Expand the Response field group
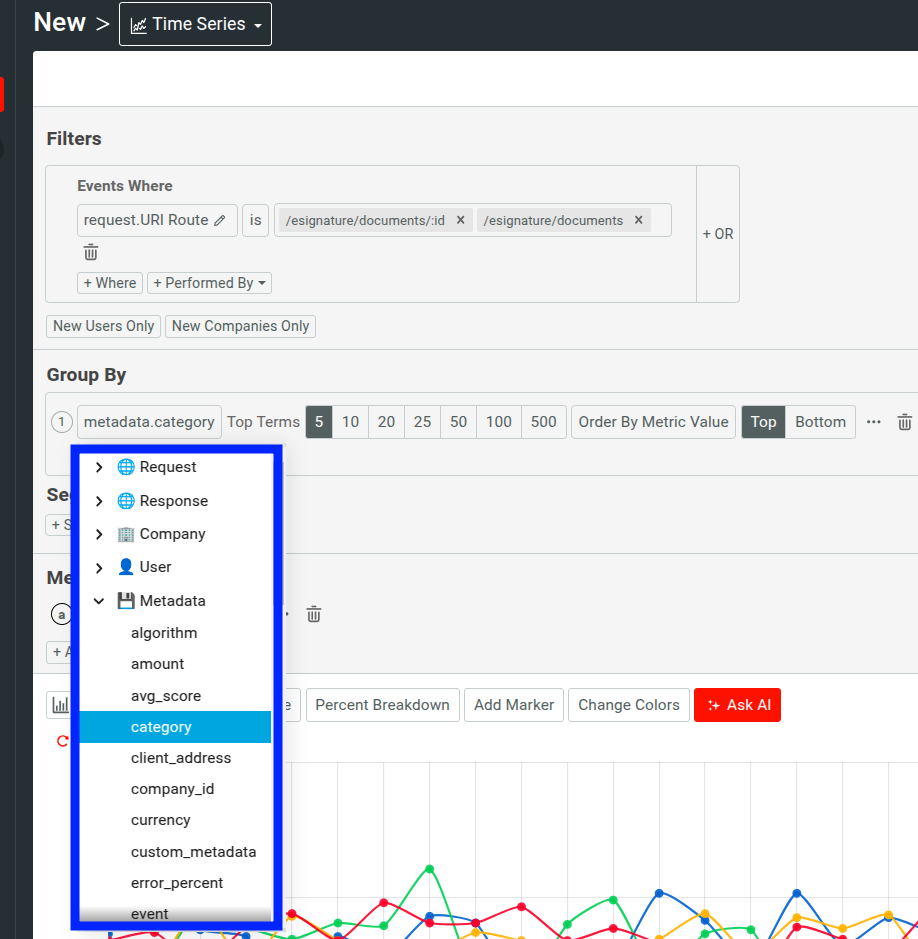 click(97, 500)
